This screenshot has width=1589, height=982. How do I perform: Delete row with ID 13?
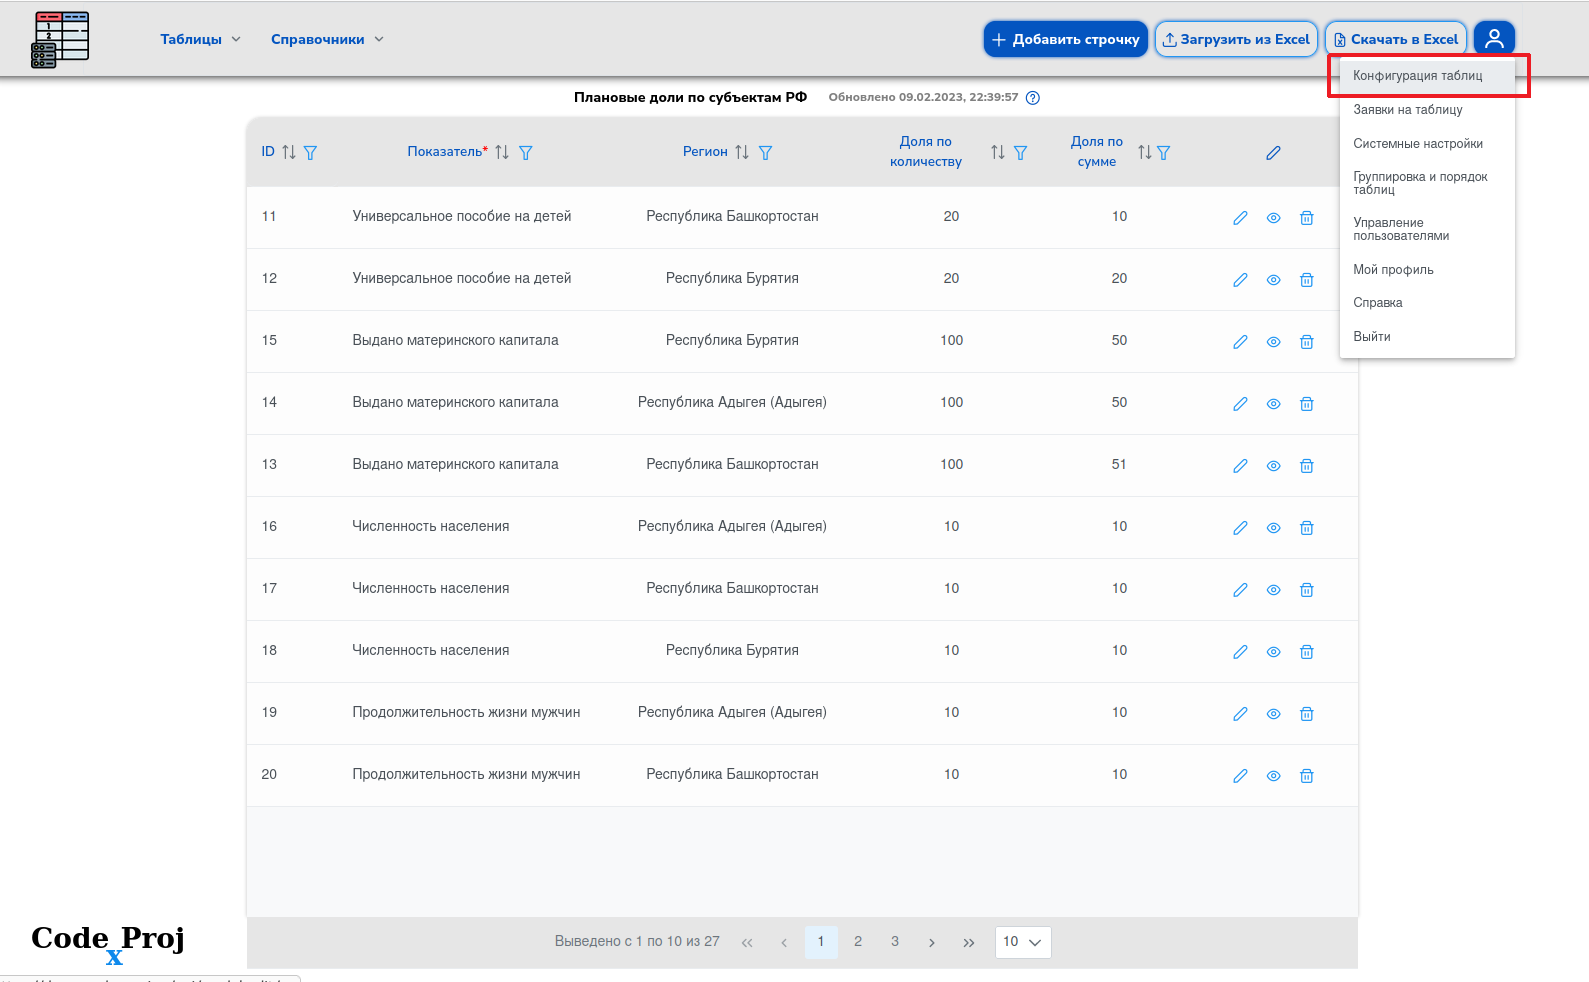[1306, 466]
